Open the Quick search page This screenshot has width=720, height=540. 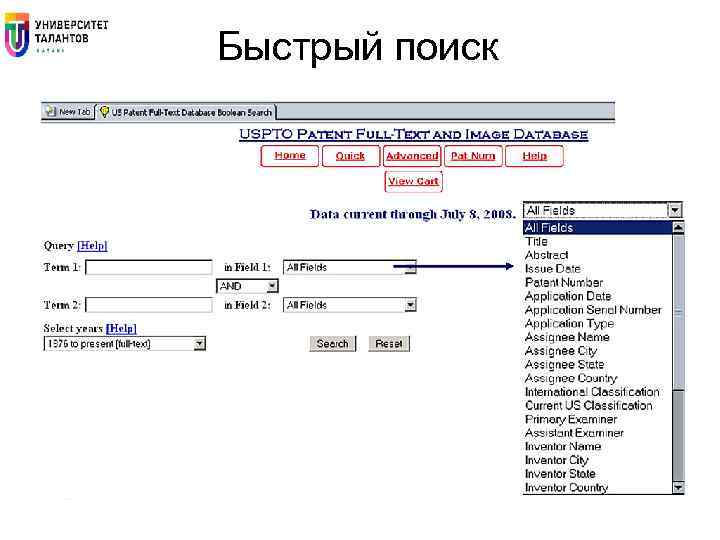(350, 156)
